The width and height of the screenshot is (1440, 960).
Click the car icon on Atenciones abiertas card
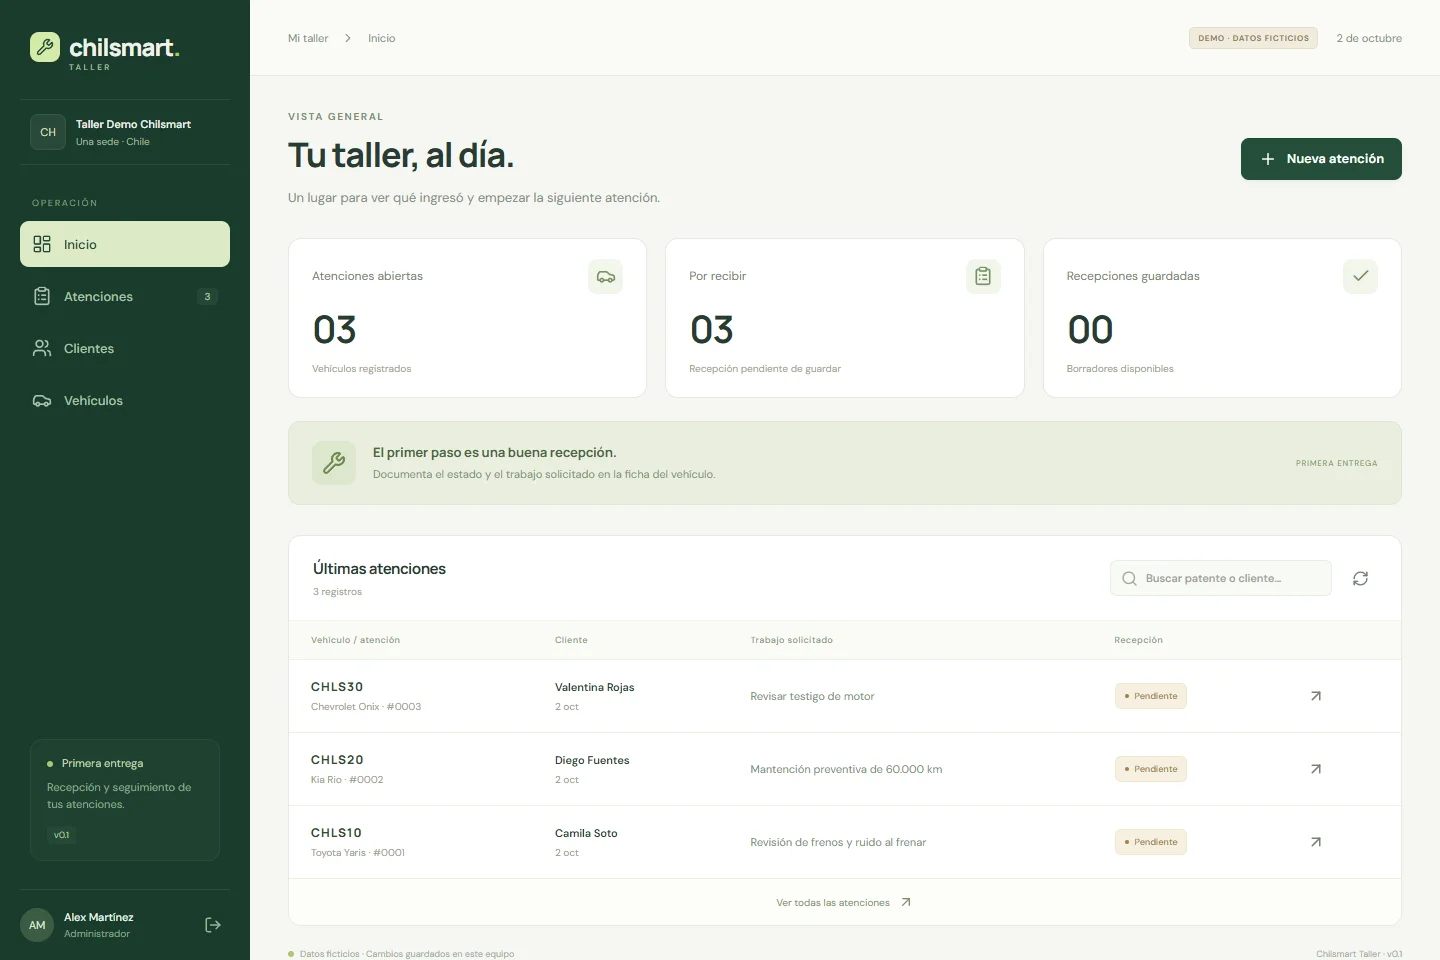(606, 277)
